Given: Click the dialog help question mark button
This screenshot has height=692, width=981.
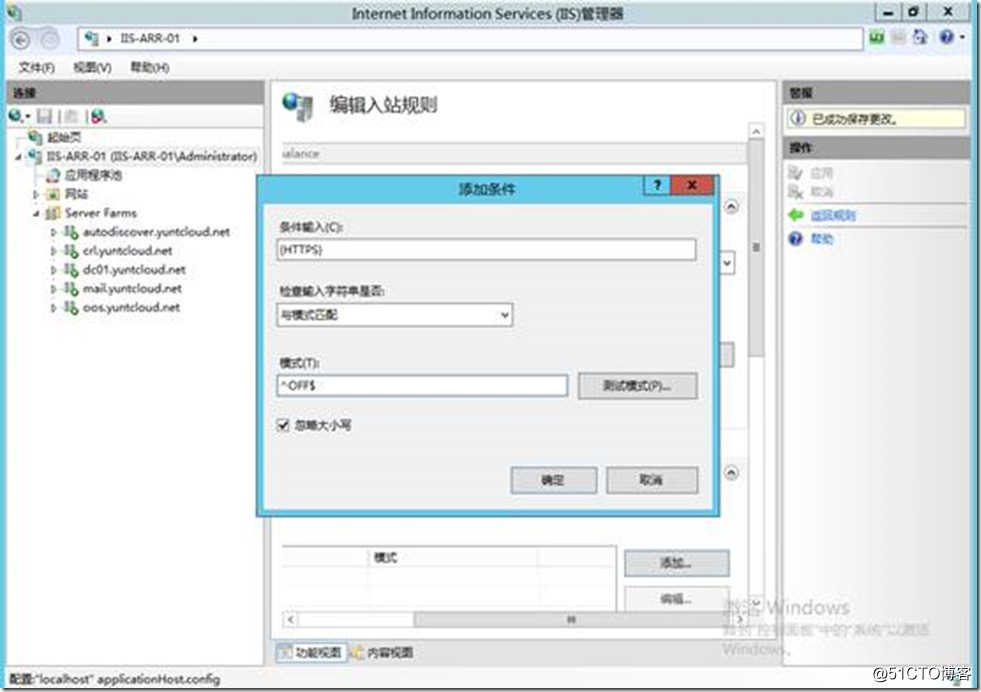Looking at the screenshot, I should [656, 185].
